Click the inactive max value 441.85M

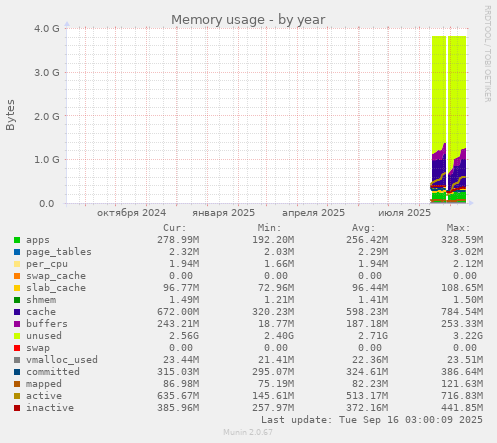pos(462,408)
